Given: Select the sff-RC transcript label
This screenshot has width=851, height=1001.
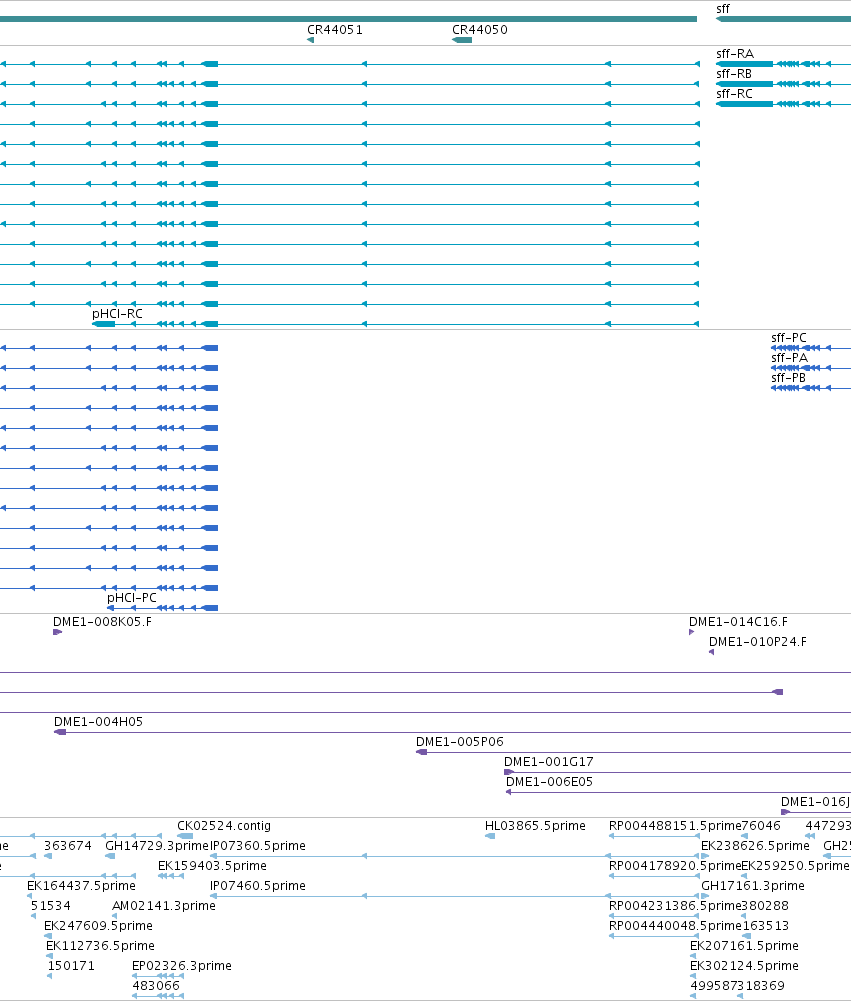Looking at the screenshot, I should [x=734, y=93].
